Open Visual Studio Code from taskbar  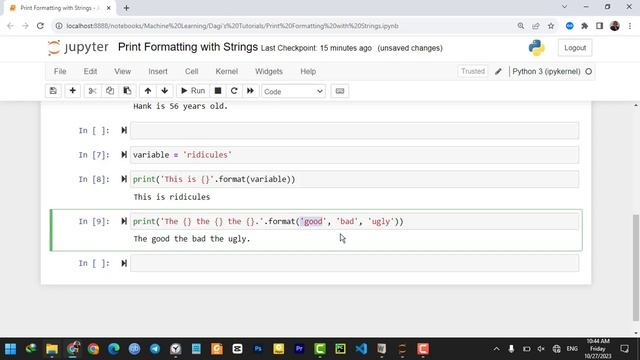361,349
